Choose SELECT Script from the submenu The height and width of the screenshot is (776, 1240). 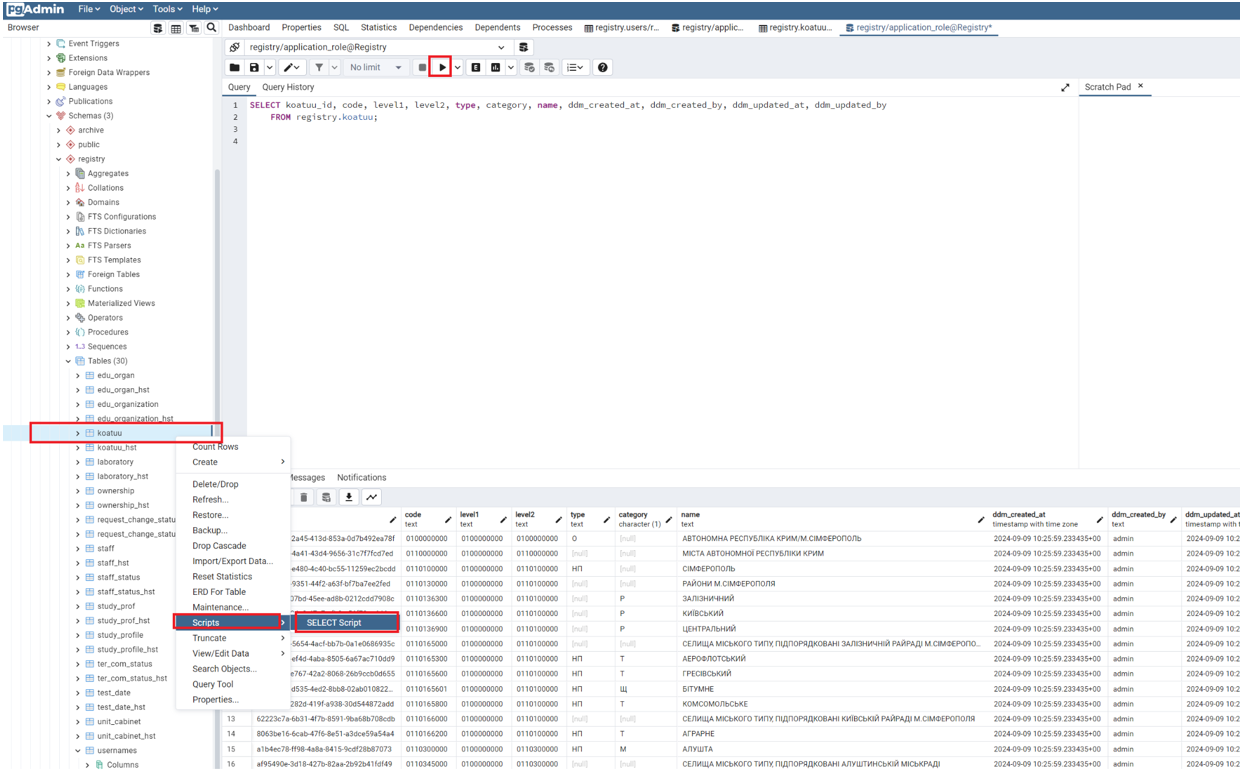(x=334, y=623)
